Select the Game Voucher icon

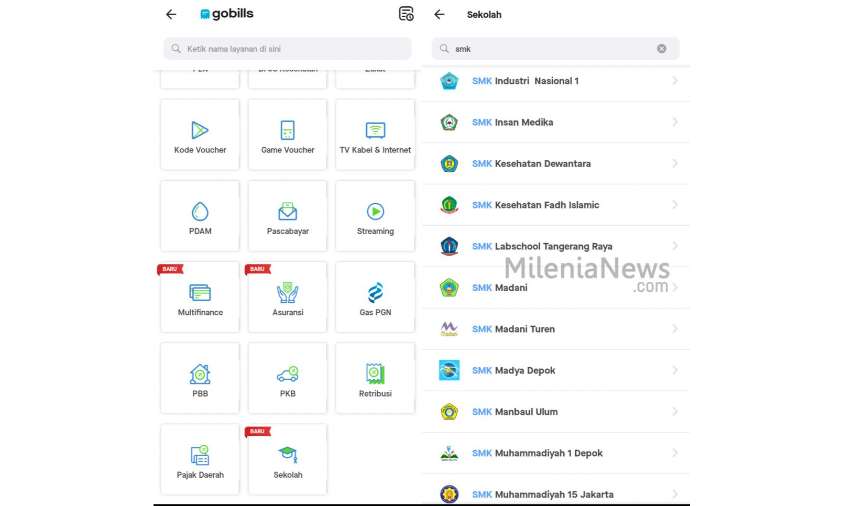click(287, 130)
